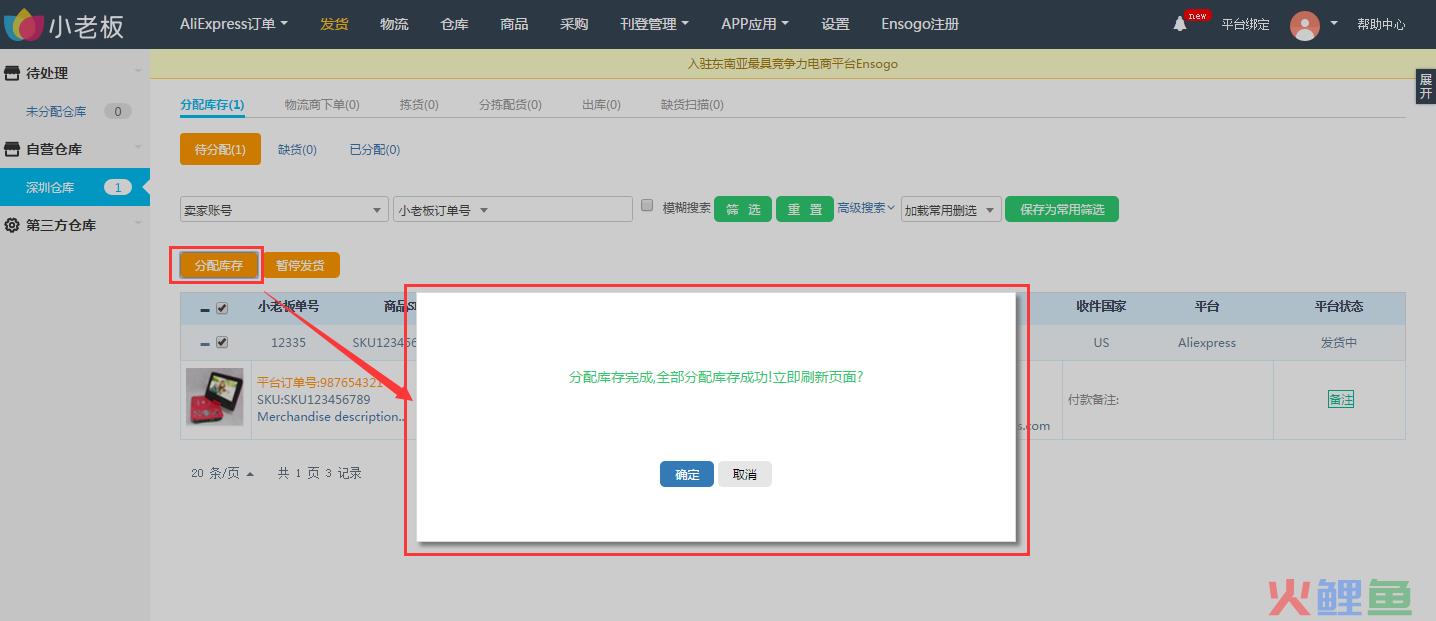Open the 刊登管理 dropdown menu
1436x621 pixels.
click(x=655, y=24)
